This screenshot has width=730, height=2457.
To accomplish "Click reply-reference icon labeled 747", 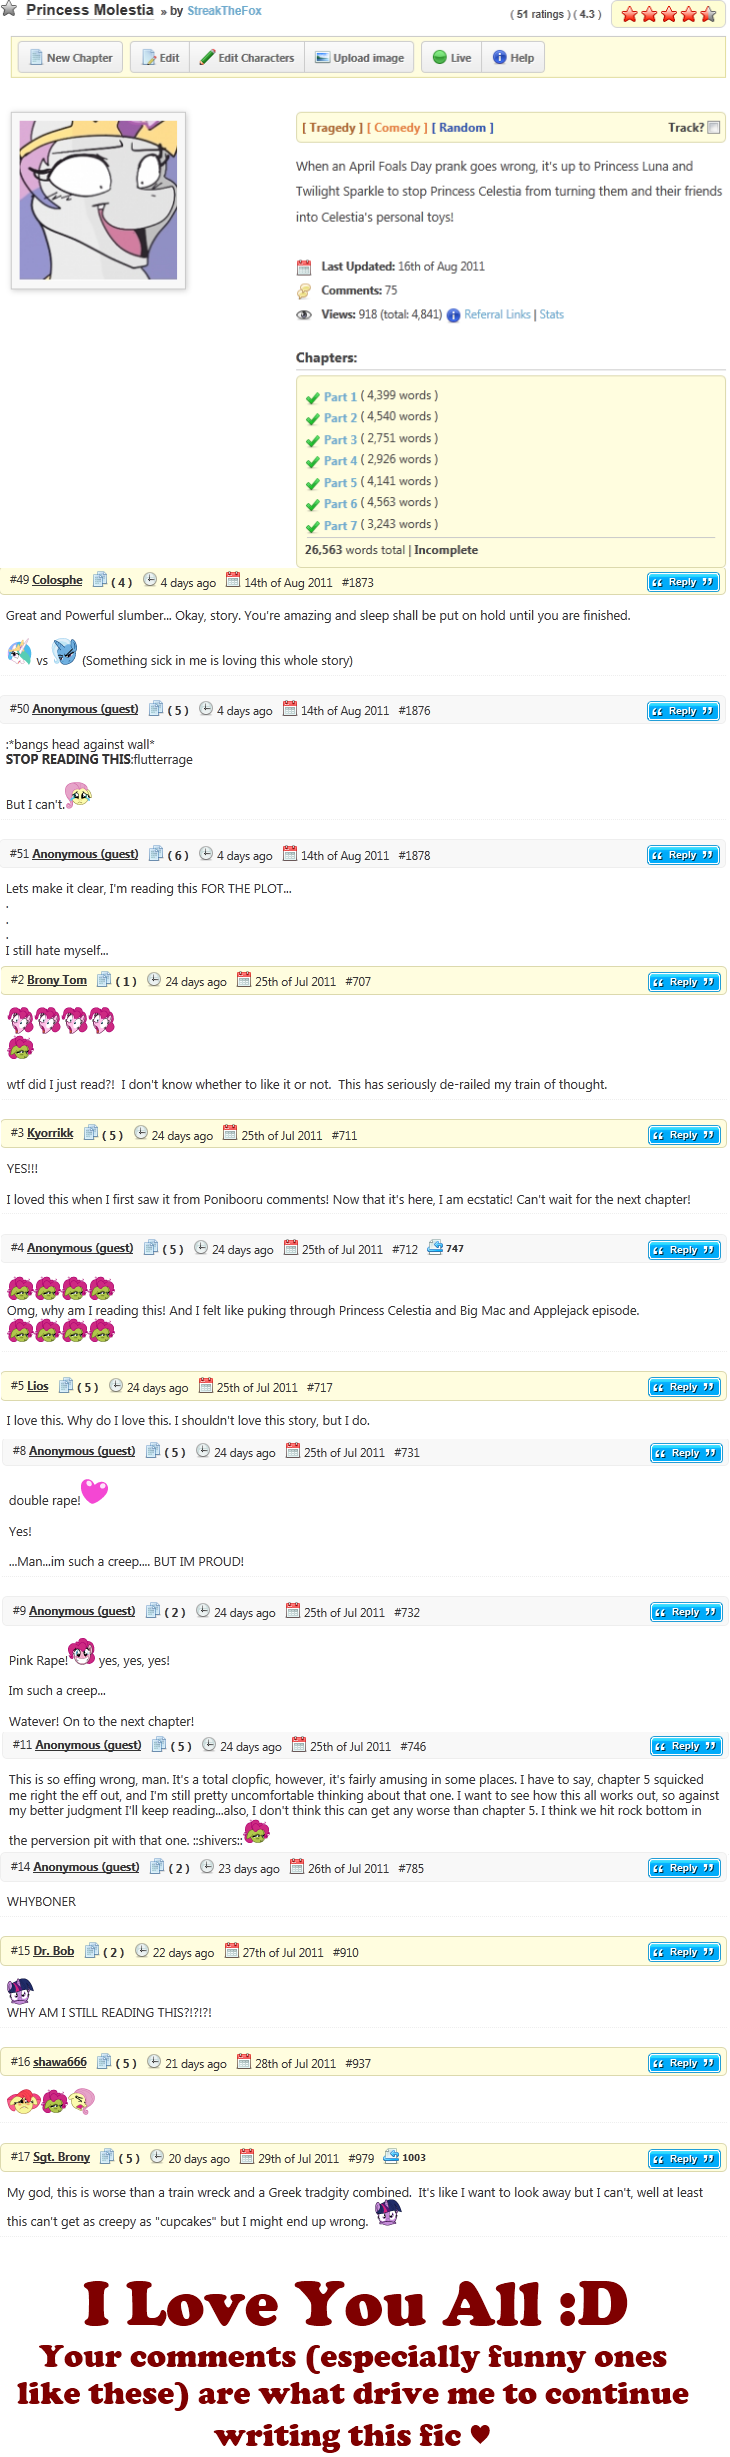I will (x=445, y=1248).
